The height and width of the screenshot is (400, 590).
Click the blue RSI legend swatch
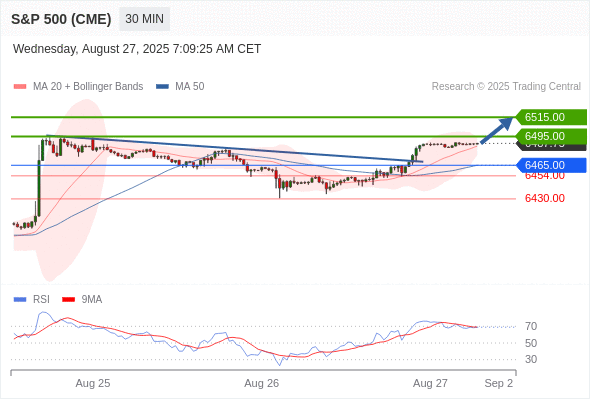tap(20, 300)
